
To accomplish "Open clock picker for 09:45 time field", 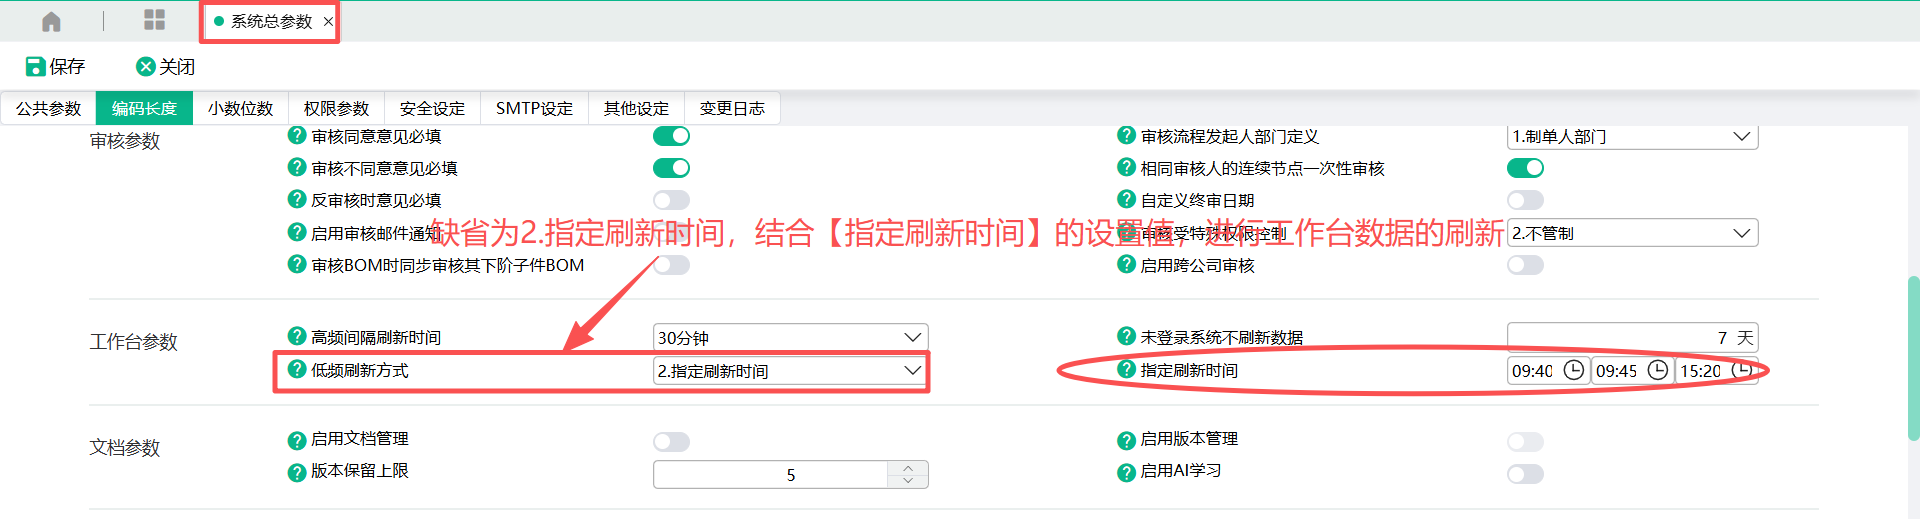I will pyautogui.click(x=1657, y=370).
